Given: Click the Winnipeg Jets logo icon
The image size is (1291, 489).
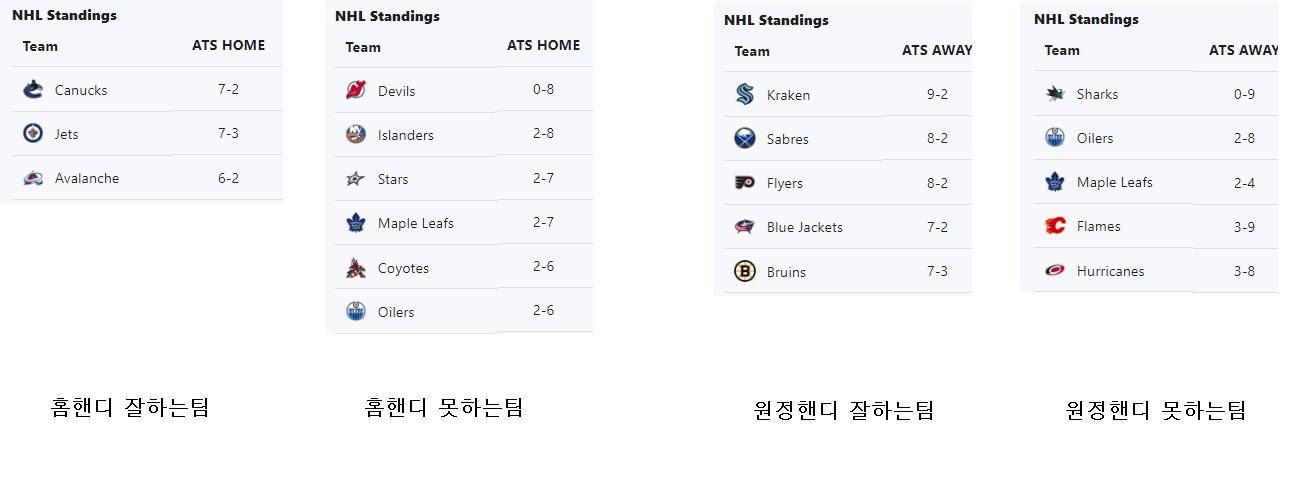Looking at the screenshot, I should pyautogui.click(x=33, y=134).
